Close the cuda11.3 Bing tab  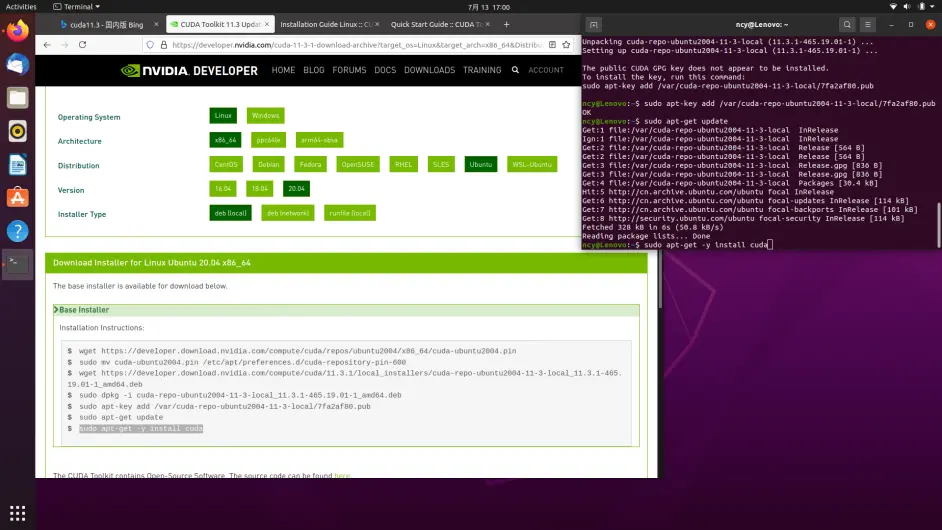[156, 24]
